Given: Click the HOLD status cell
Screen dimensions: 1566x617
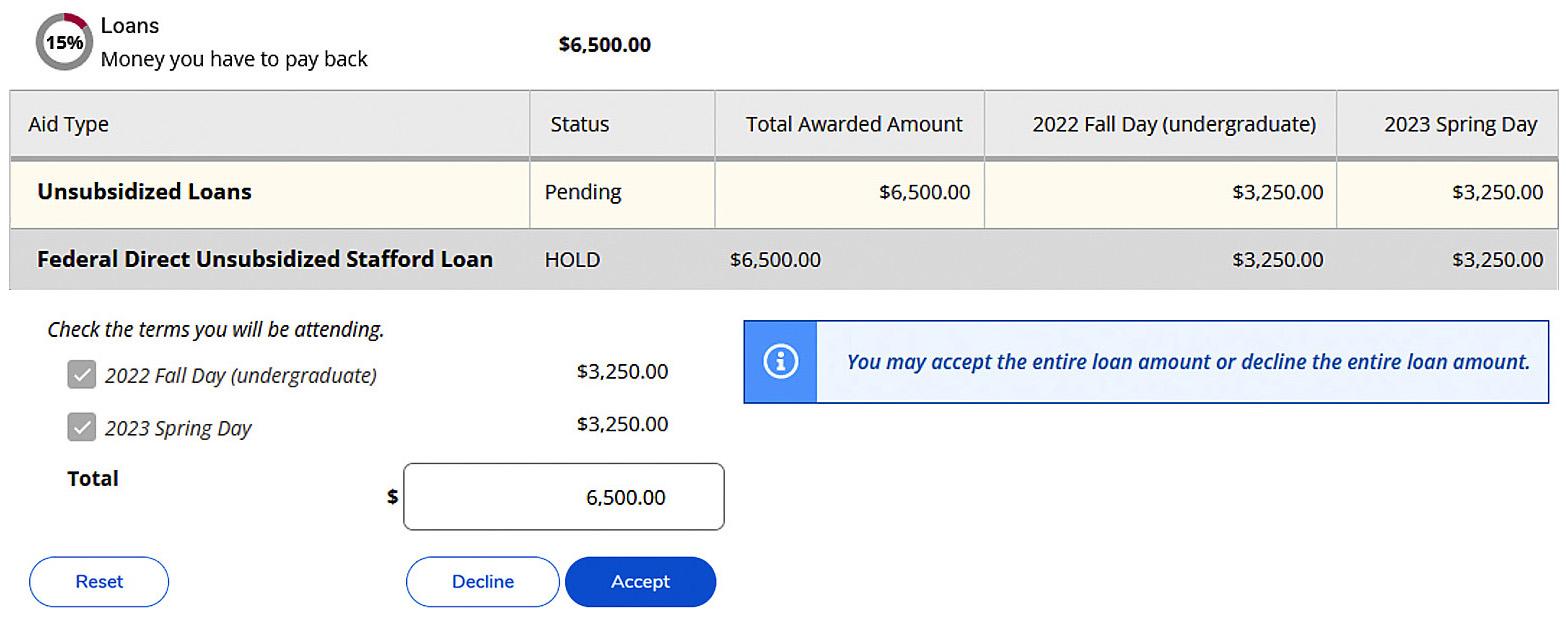Looking at the screenshot, I should click(572, 260).
